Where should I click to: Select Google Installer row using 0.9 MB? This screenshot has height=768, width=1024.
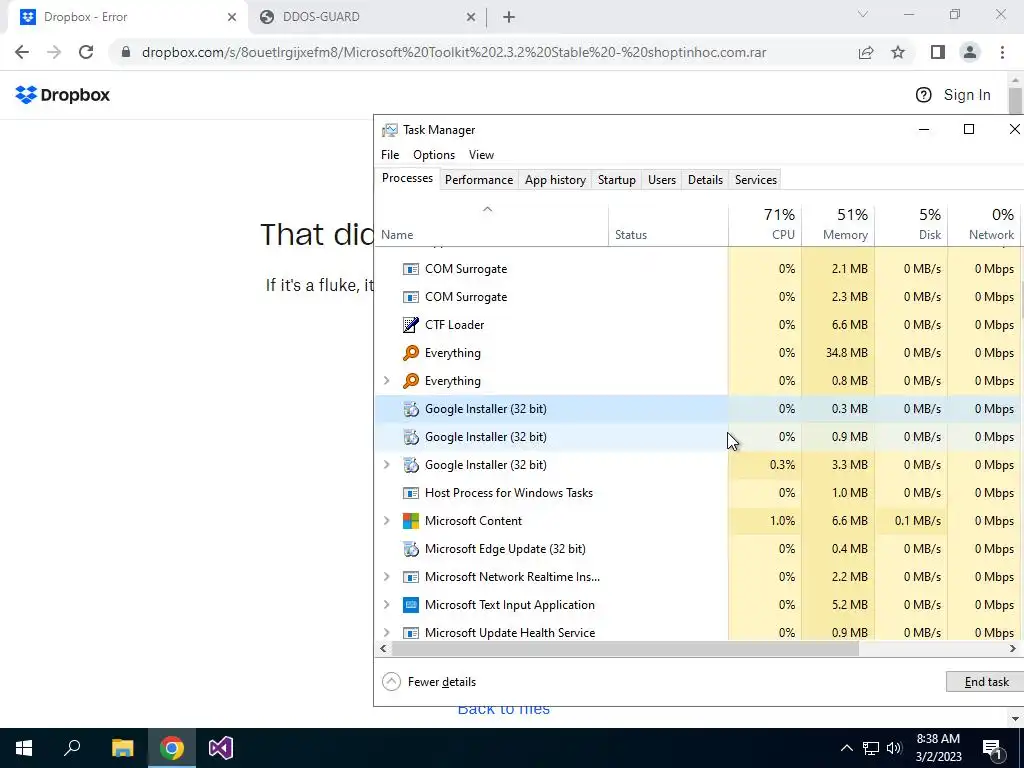699,437
